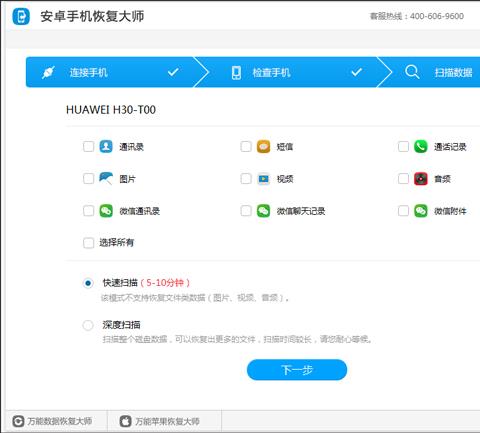Click the plug icon for 连接手机
This screenshot has width=480, height=433.
coord(48,72)
